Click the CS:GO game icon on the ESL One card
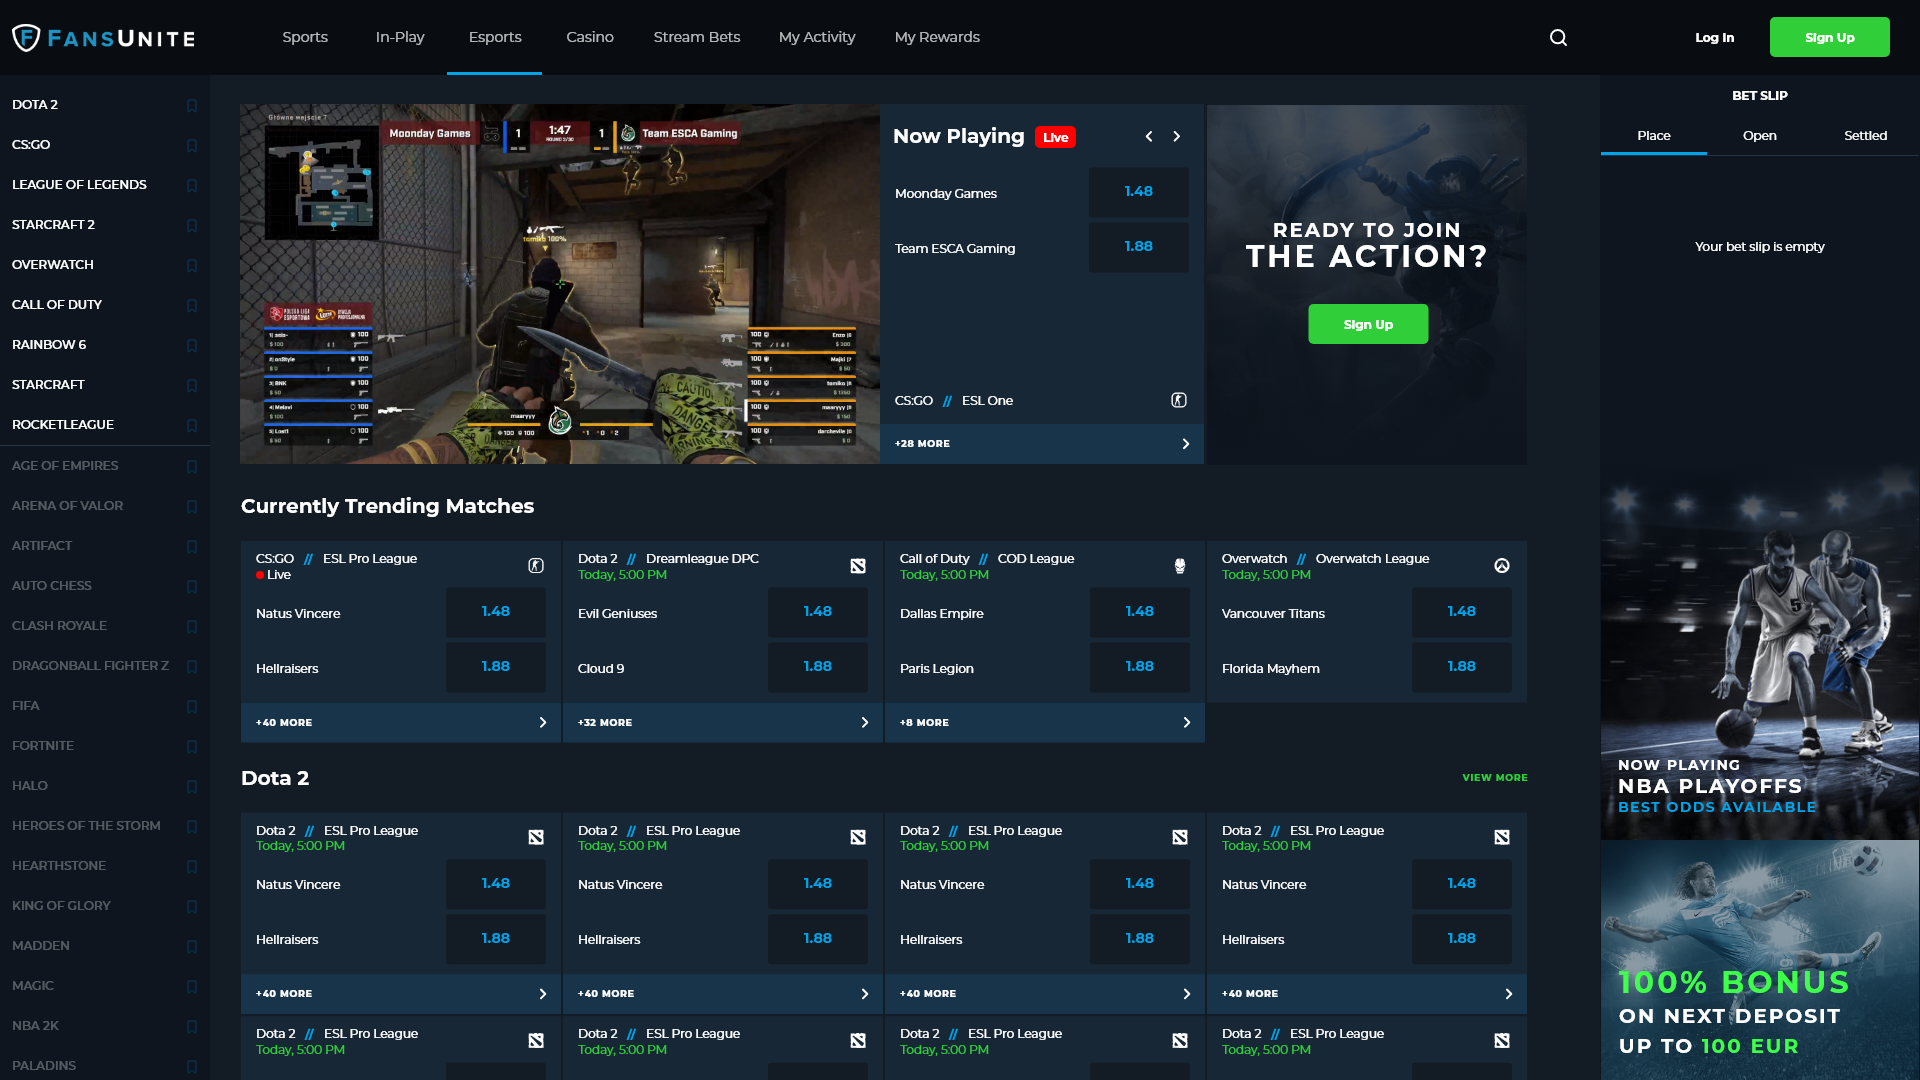 point(1179,400)
